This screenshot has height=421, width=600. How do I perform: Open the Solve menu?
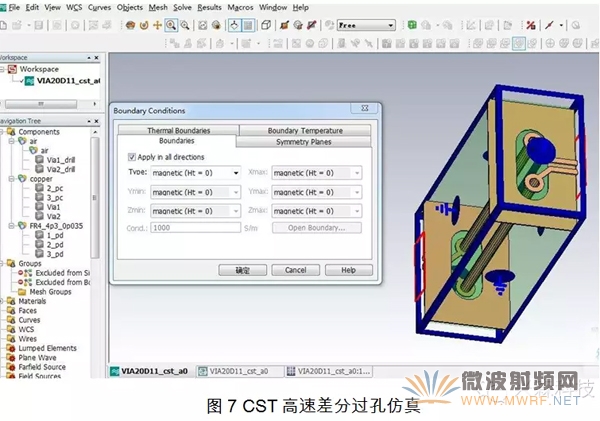pyautogui.click(x=182, y=7)
